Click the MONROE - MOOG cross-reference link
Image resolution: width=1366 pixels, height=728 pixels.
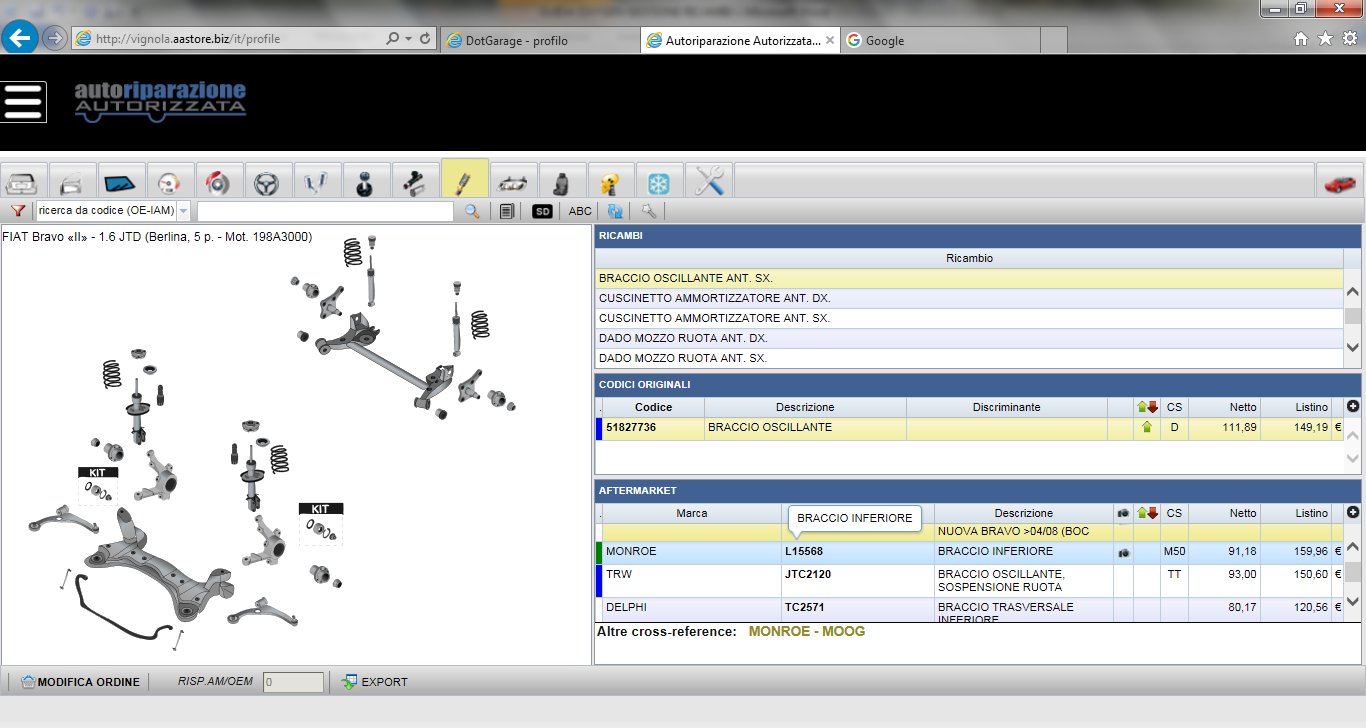(x=807, y=632)
